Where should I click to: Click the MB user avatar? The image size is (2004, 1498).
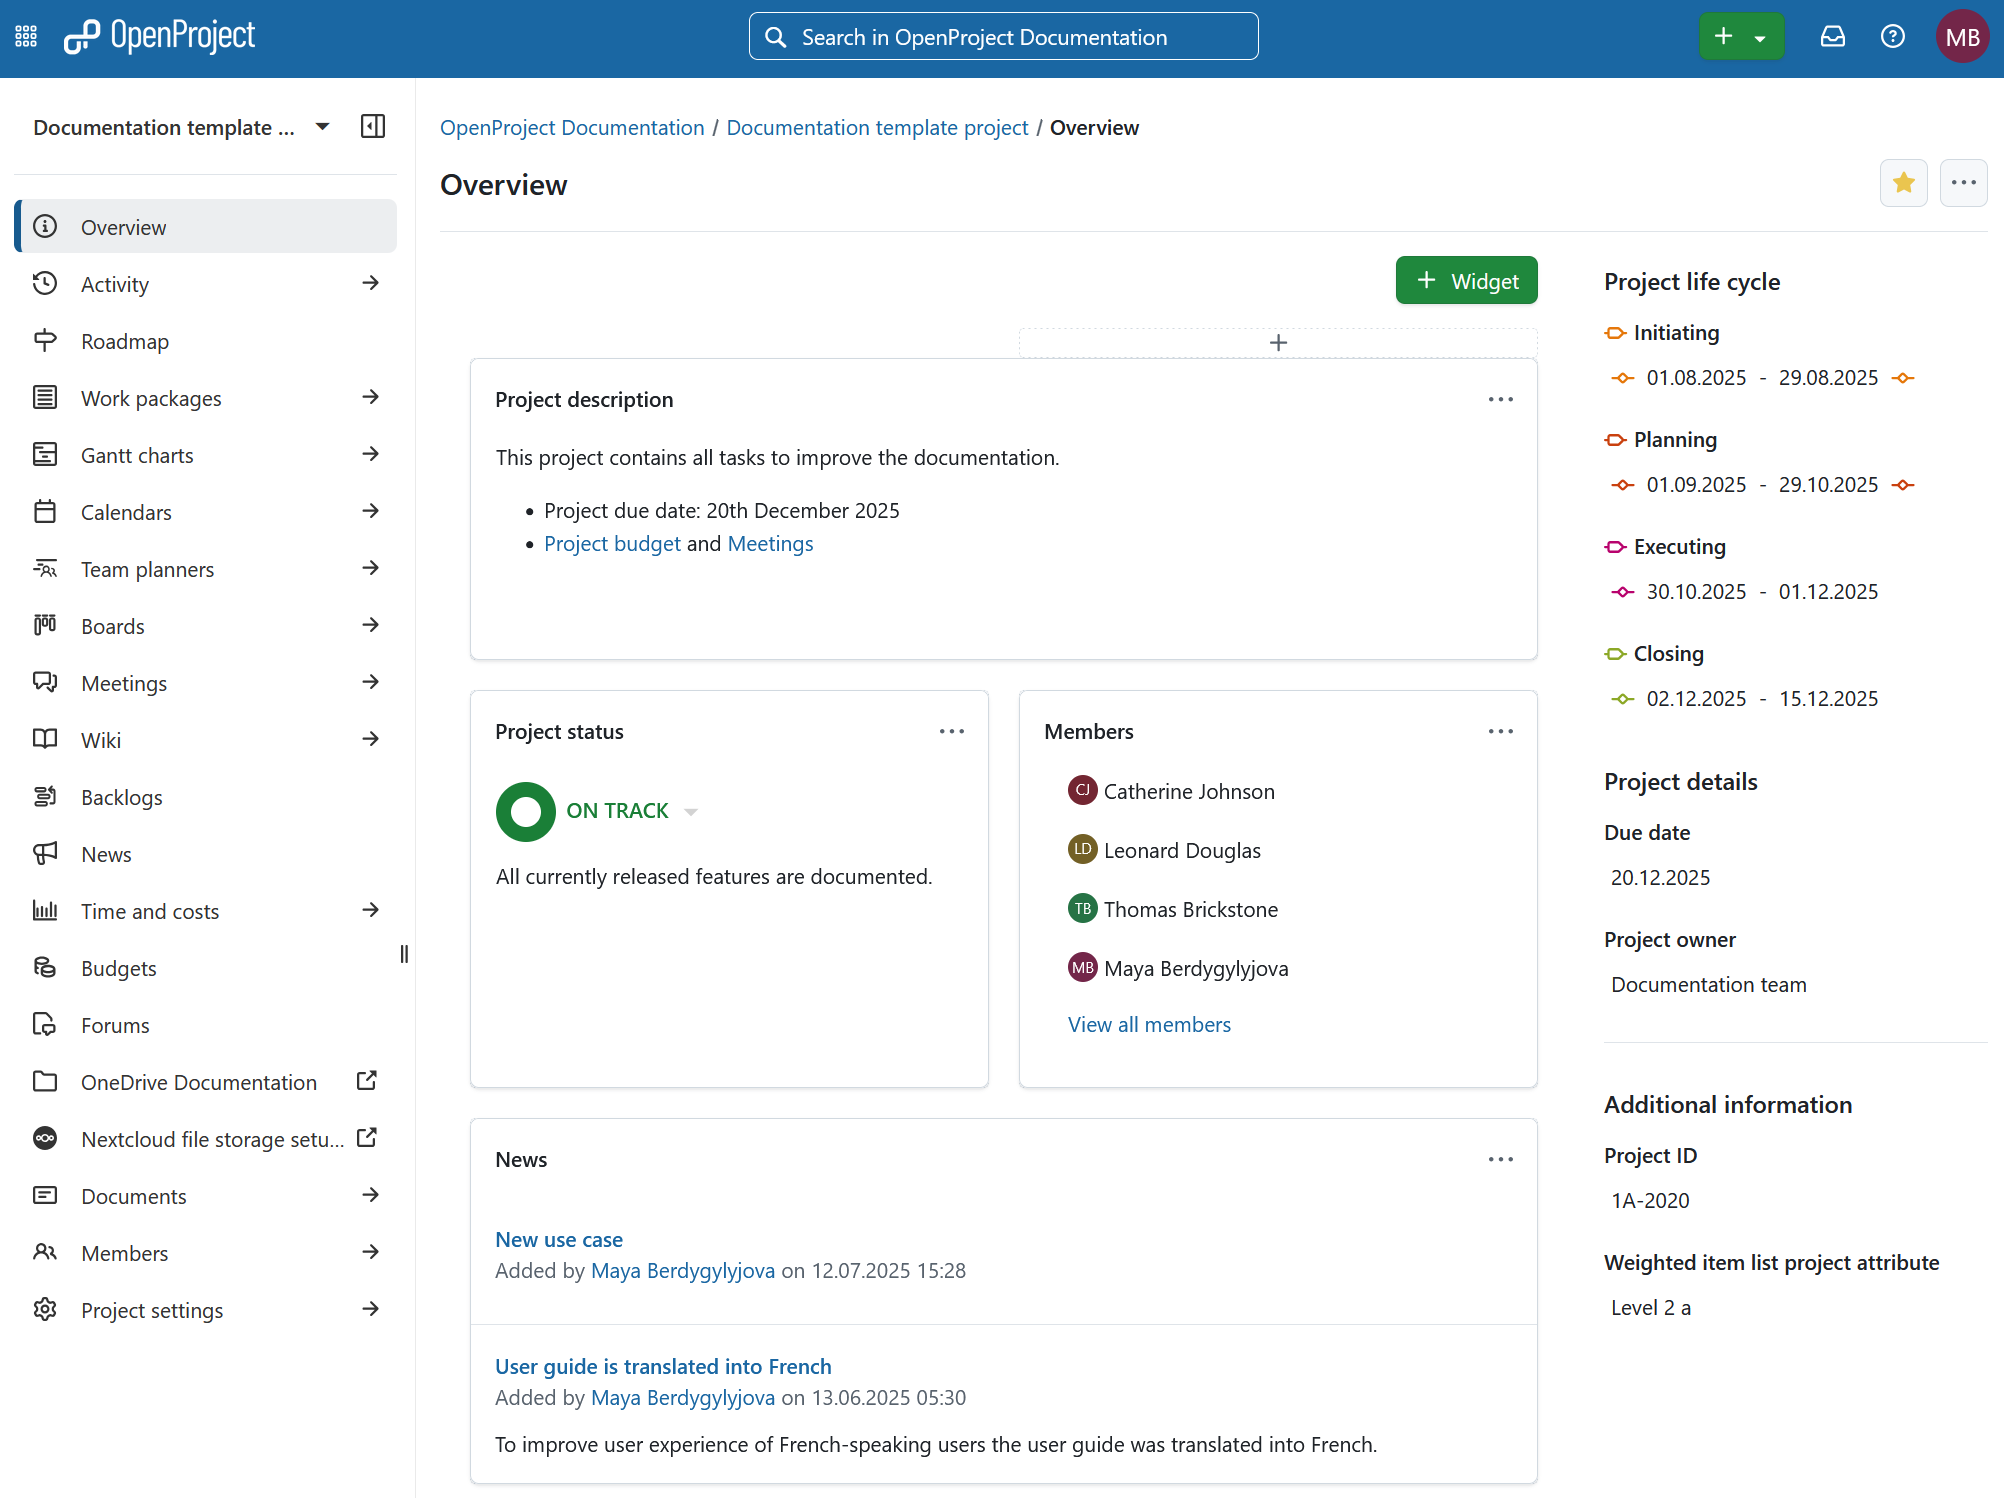tap(1962, 36)
